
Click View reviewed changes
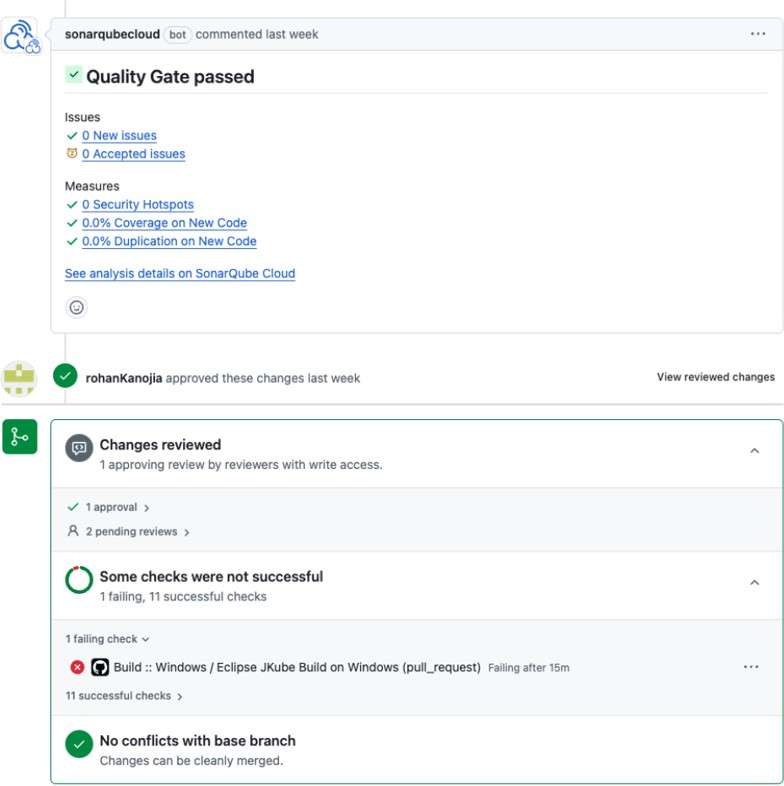point(715,377)
